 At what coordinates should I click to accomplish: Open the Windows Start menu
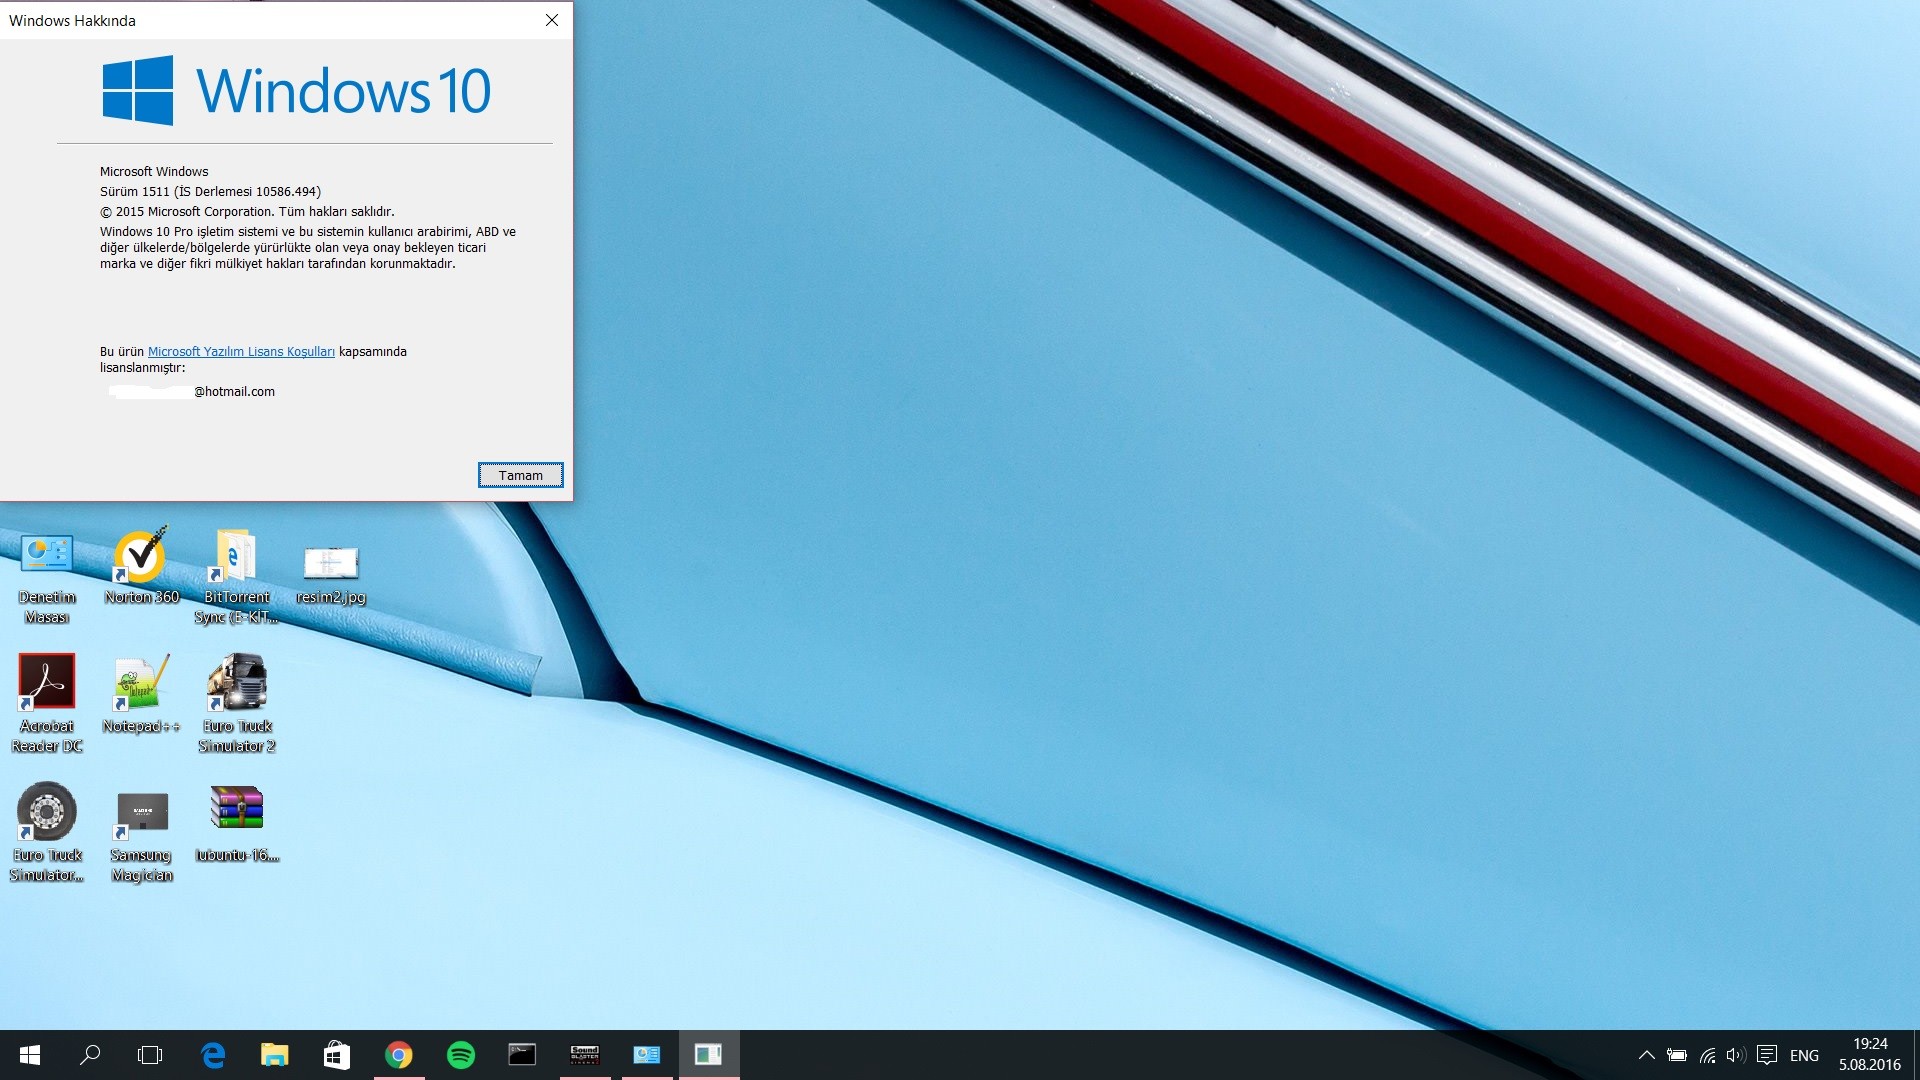point(29,1055)
